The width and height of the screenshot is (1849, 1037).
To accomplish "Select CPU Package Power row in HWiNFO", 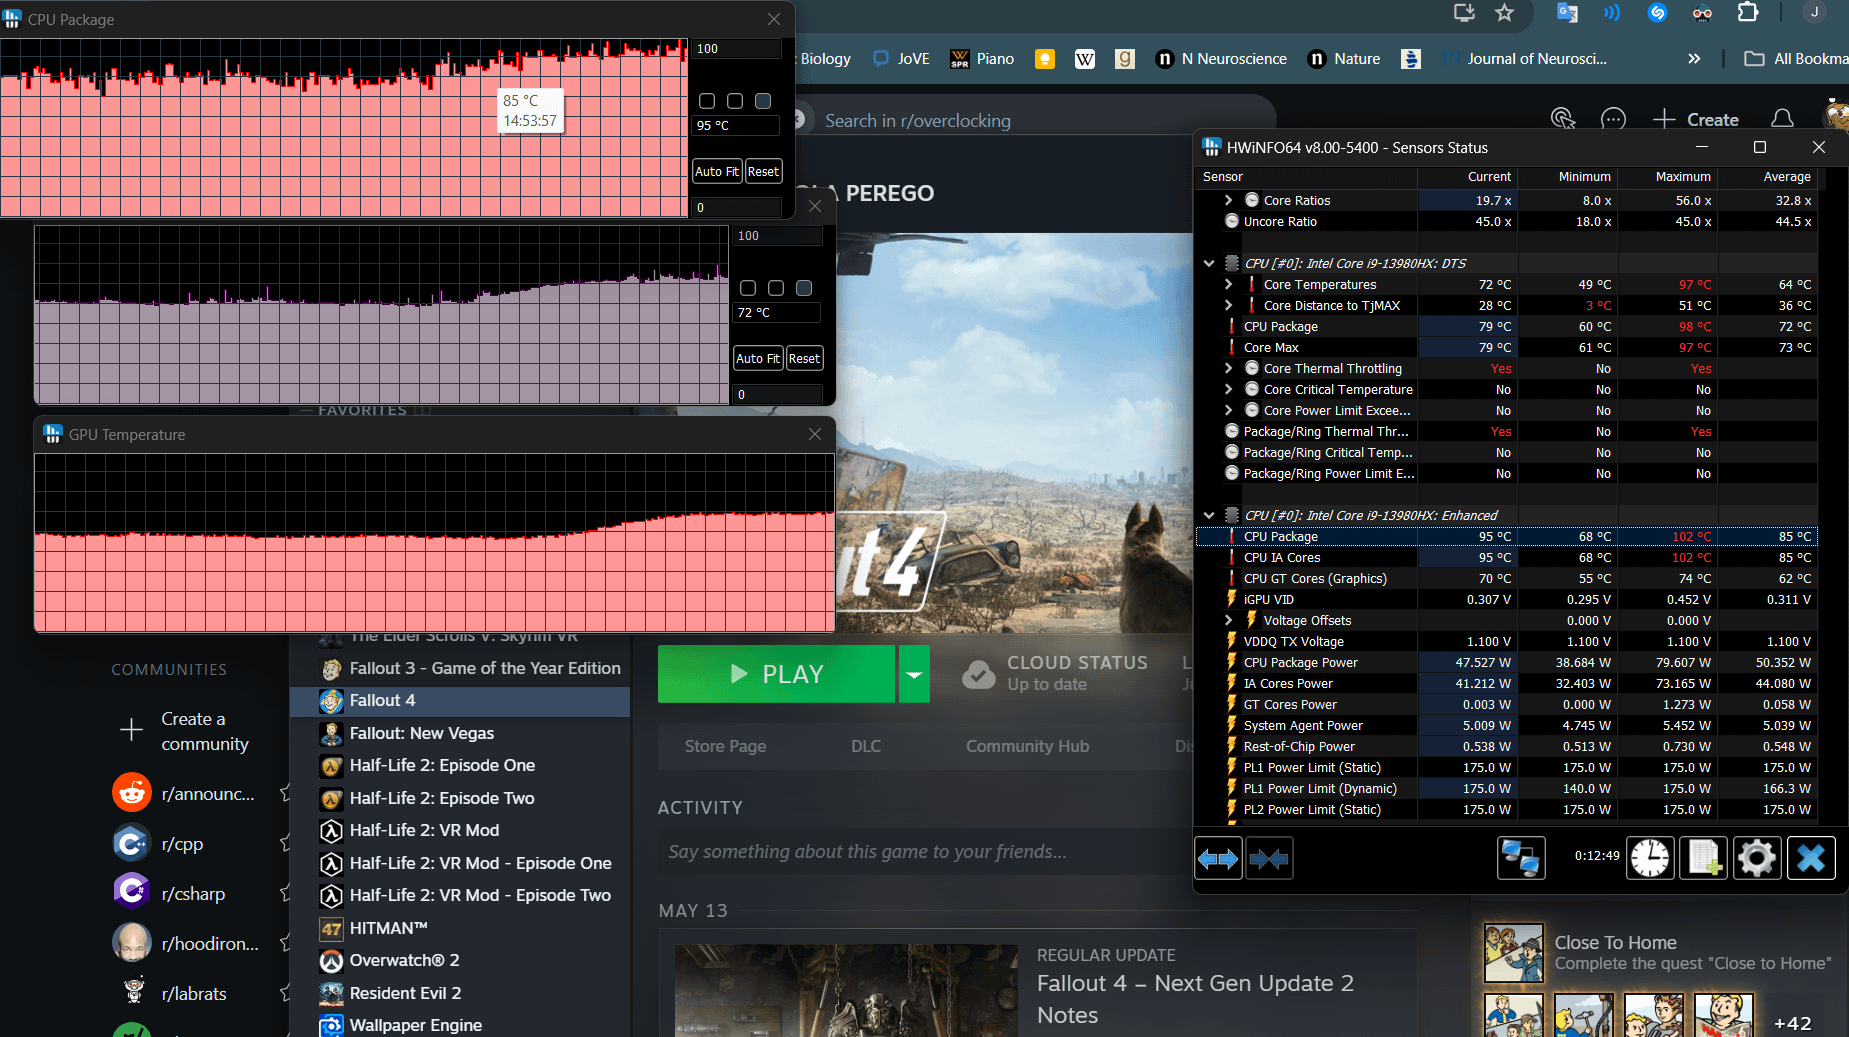I will 1507,662.
